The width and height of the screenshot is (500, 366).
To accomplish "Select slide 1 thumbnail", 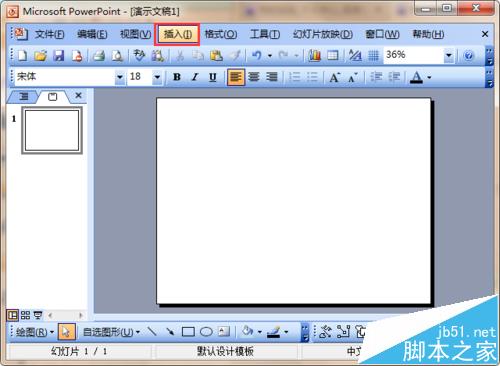I will 52,130.
